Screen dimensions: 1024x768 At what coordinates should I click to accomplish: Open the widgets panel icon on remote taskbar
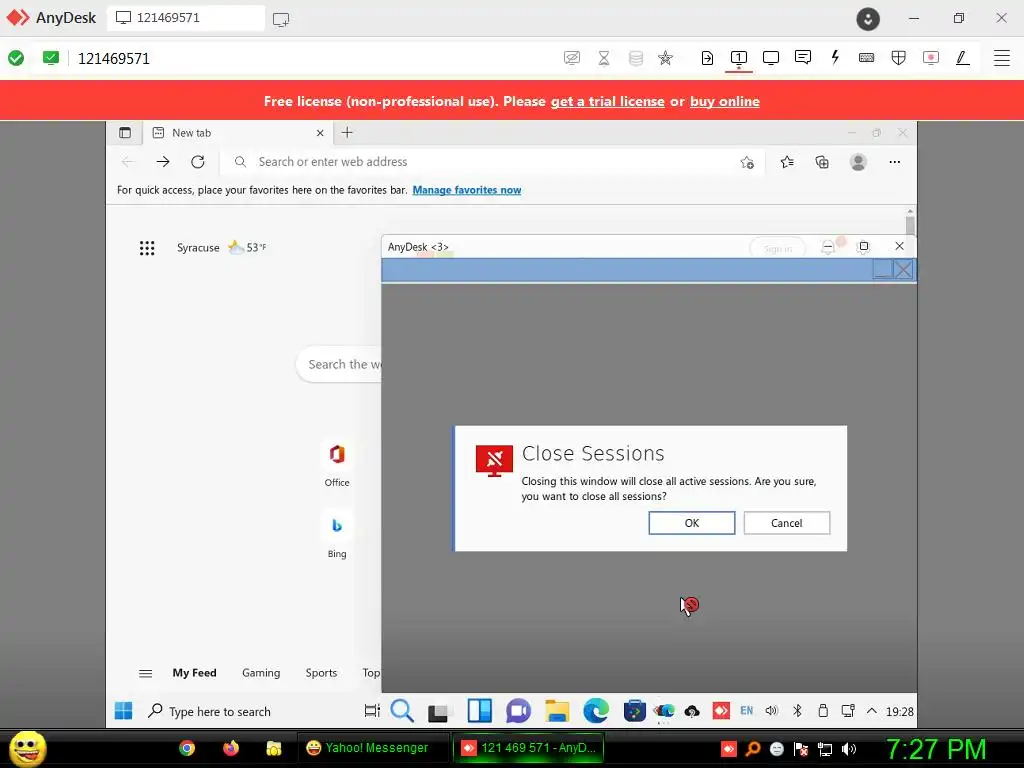click(480, 711)
